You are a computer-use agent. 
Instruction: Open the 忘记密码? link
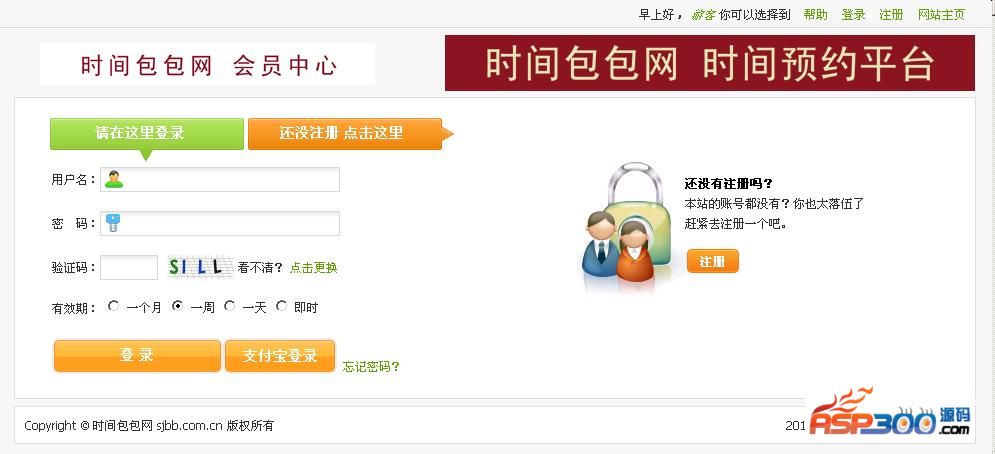[371, 366]
